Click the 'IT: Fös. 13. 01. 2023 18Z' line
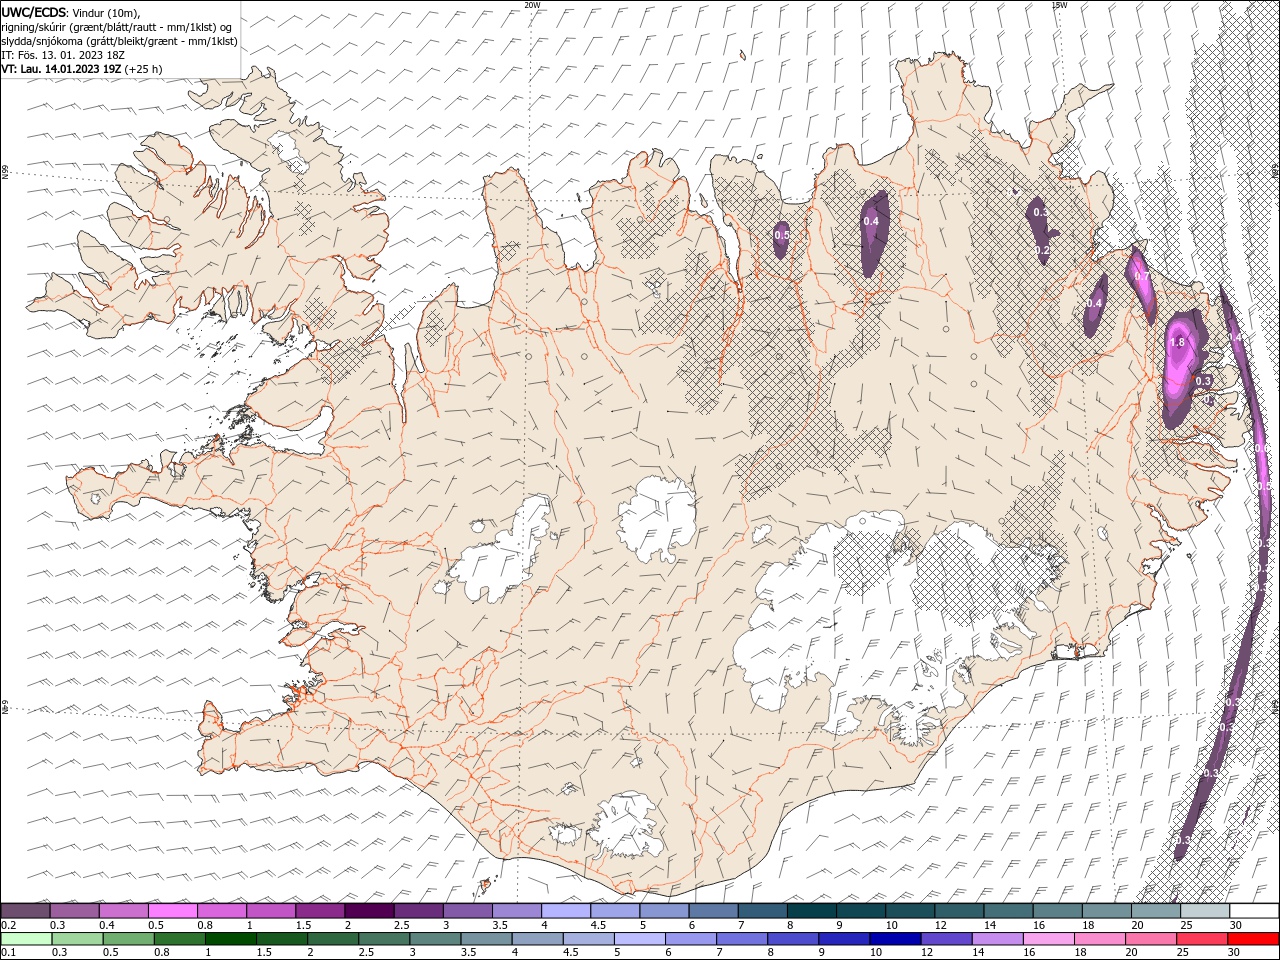Screen dimensions: 1280x960 62,55
